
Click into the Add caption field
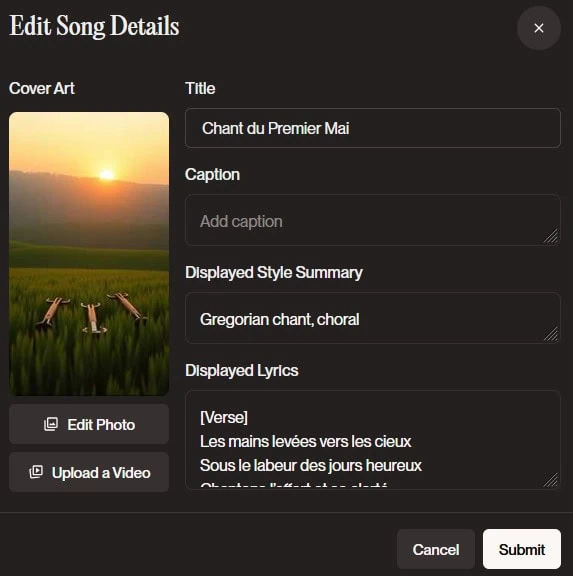pos(373,220)
